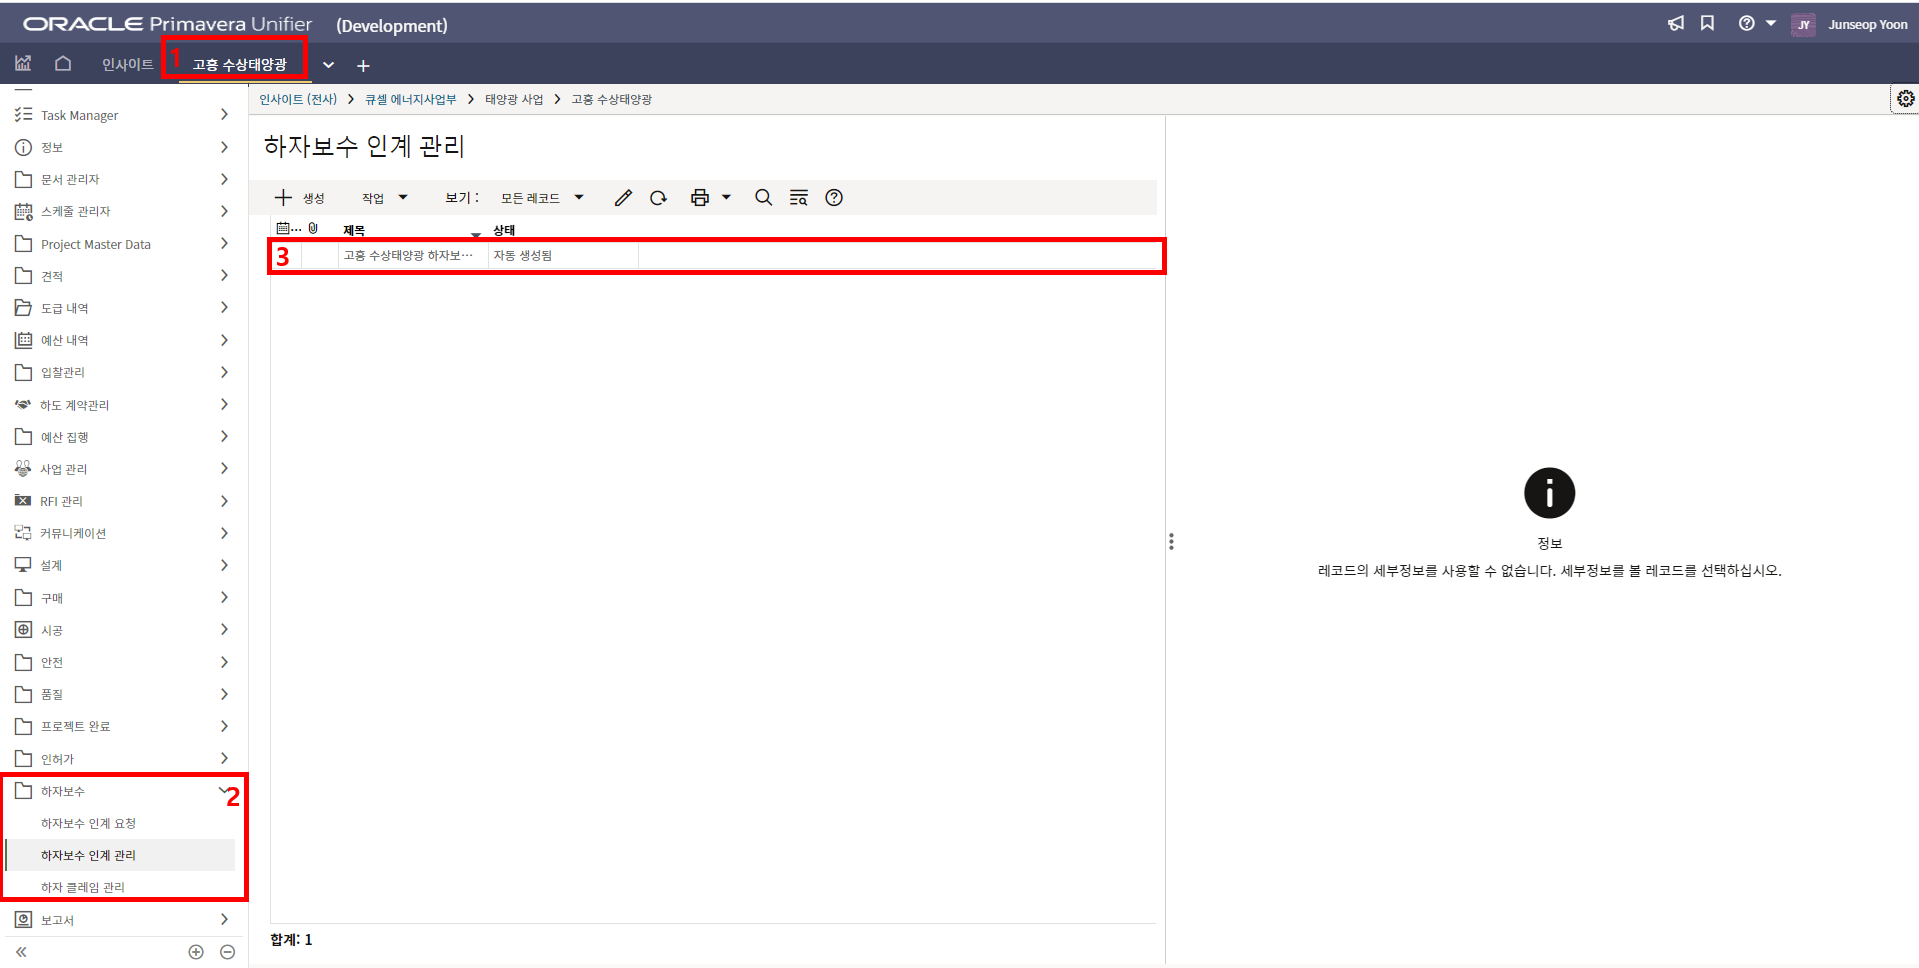
Task: Open search with the magnifier icon
Action: point(763,198)
